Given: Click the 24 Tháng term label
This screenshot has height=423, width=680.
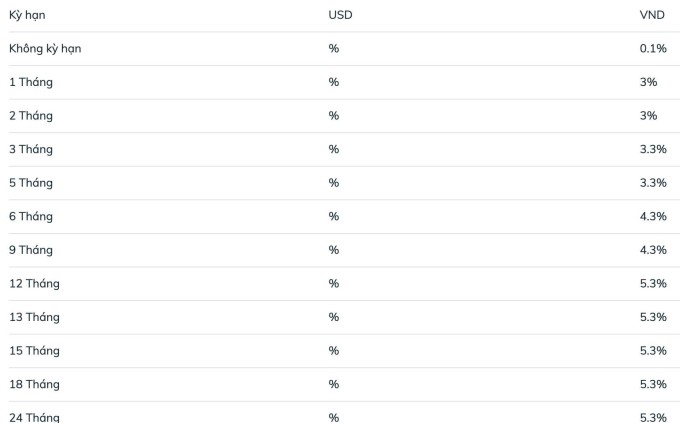Looking at the screenshot, I should click(x=34, y=417).
